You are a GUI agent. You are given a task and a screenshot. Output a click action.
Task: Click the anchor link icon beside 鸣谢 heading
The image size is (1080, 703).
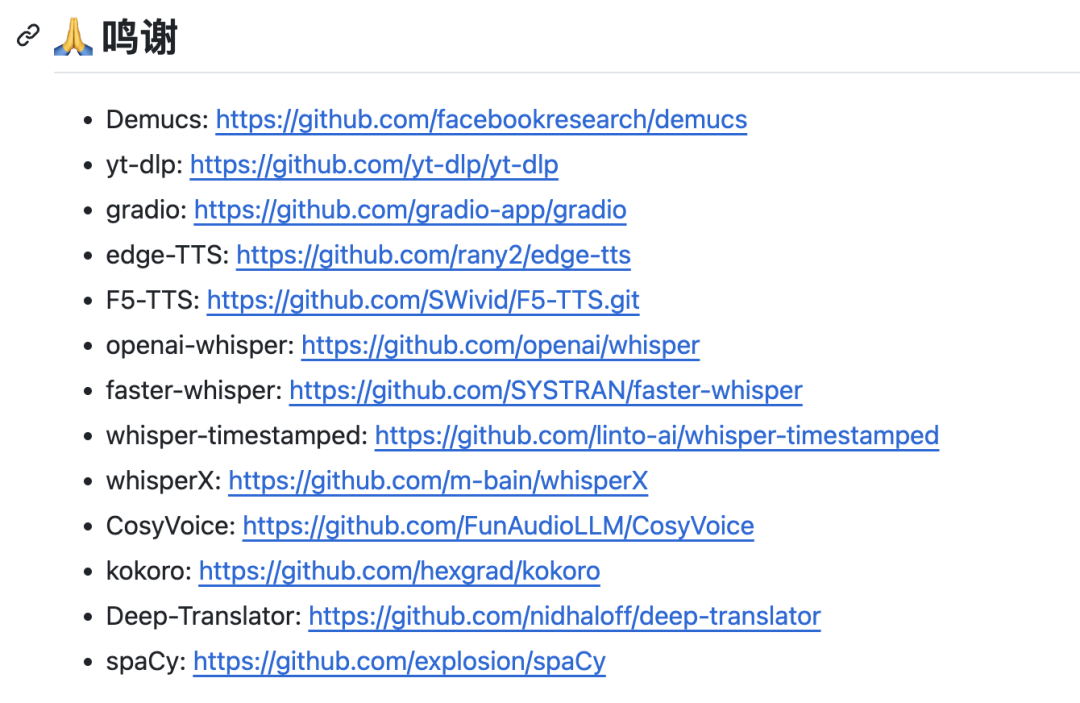28,37
